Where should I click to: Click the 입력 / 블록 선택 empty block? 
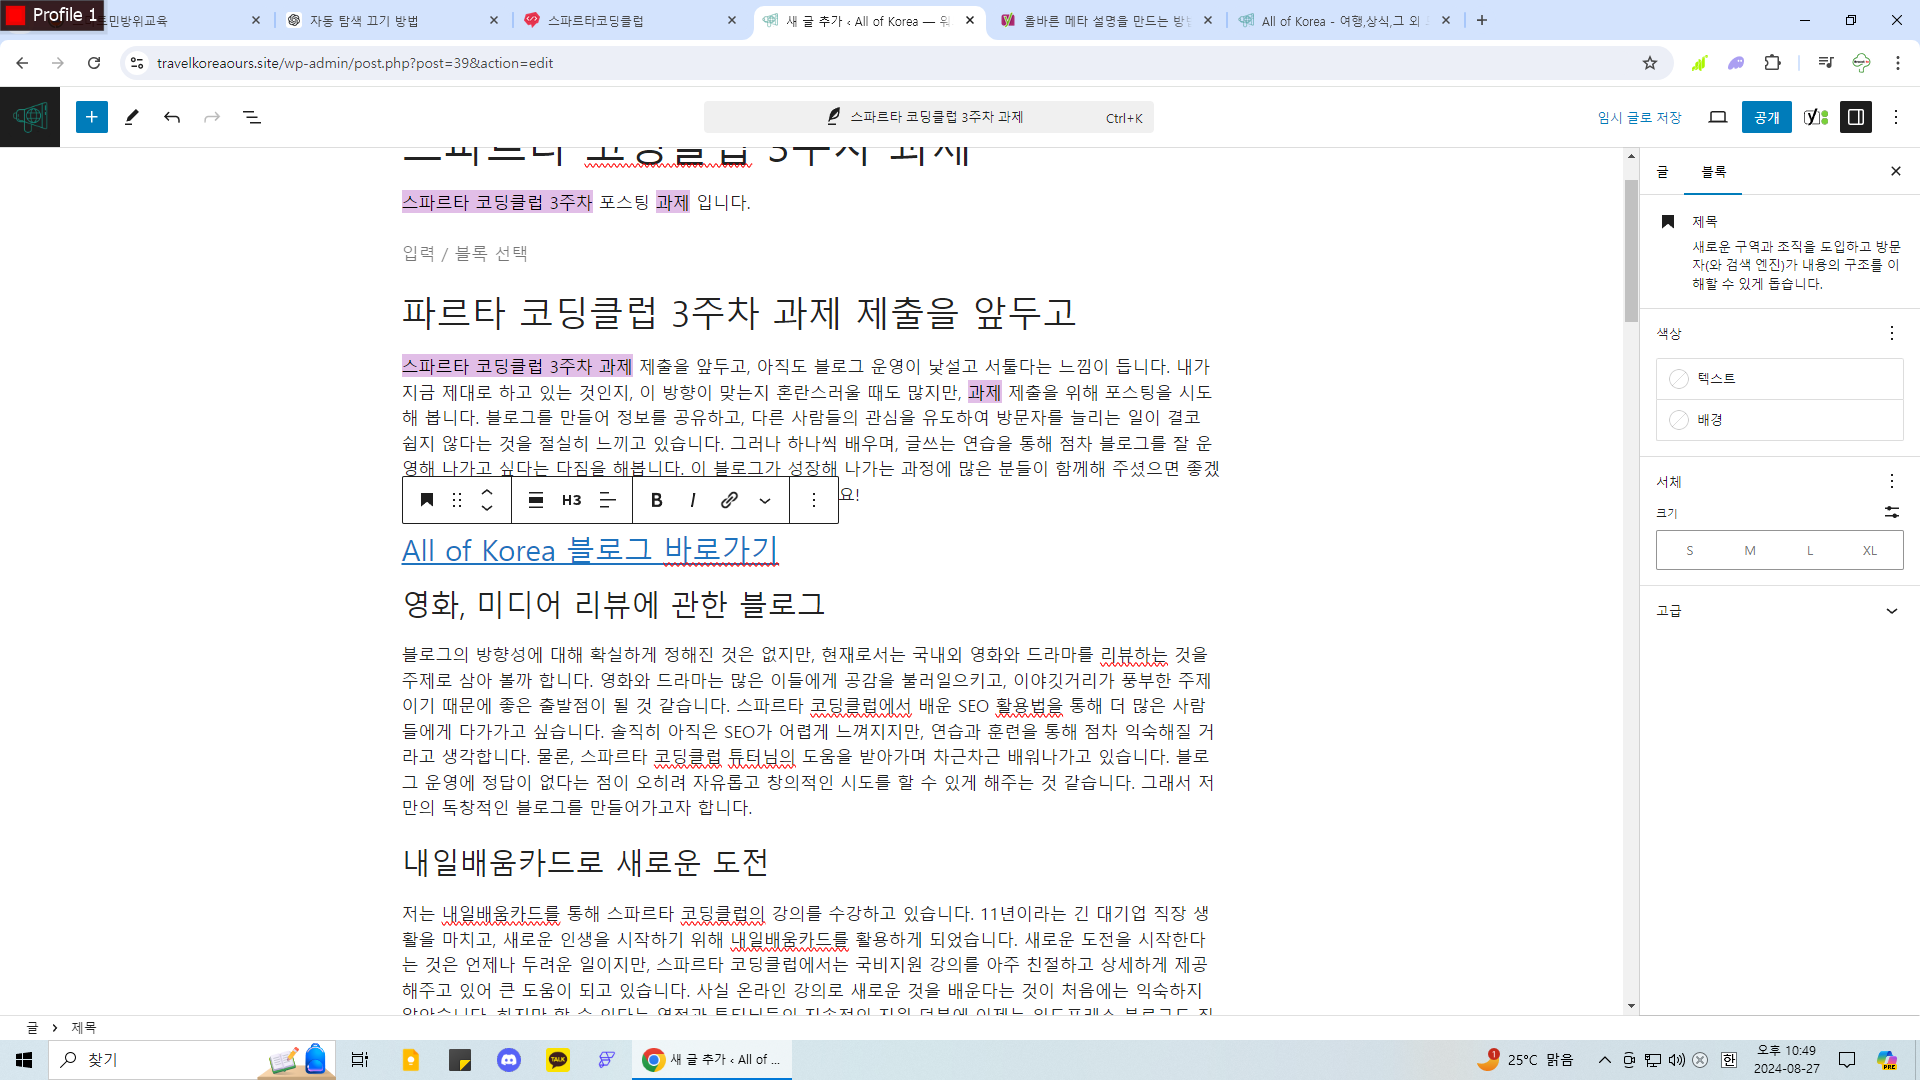(465, 253)
